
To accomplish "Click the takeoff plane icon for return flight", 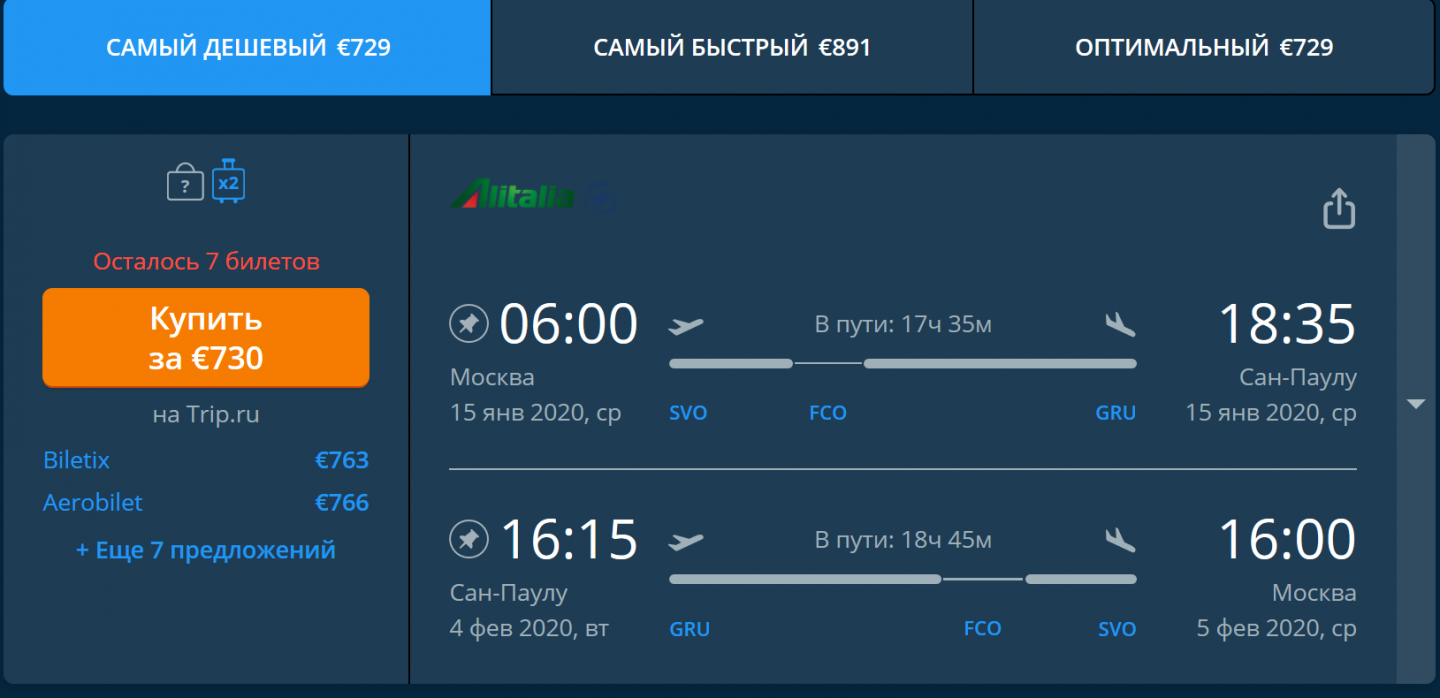I will click(686, 541).
